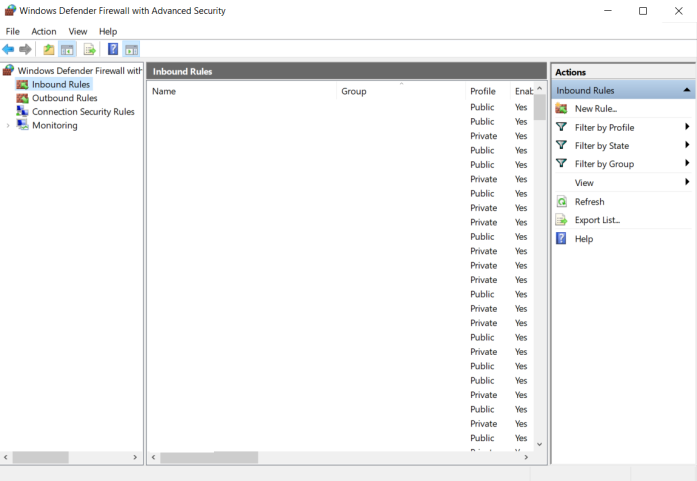The image size is (697, 481).
Task: Open the File menu
Action: (x=12, y=32)
